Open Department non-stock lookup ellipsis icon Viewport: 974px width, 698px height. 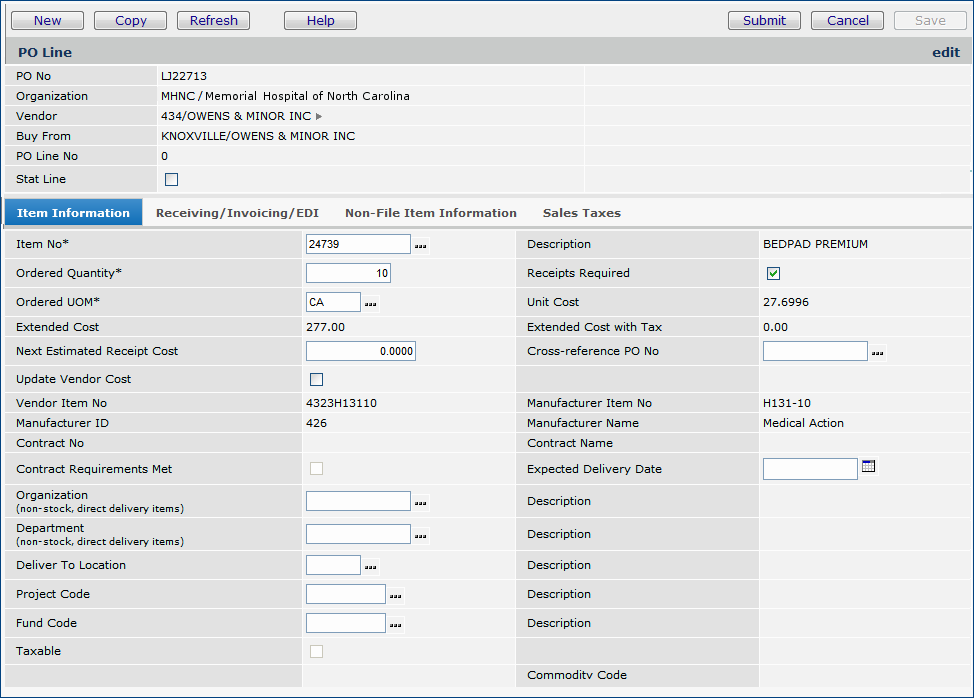pyautogui.click(x=421, y=535)
